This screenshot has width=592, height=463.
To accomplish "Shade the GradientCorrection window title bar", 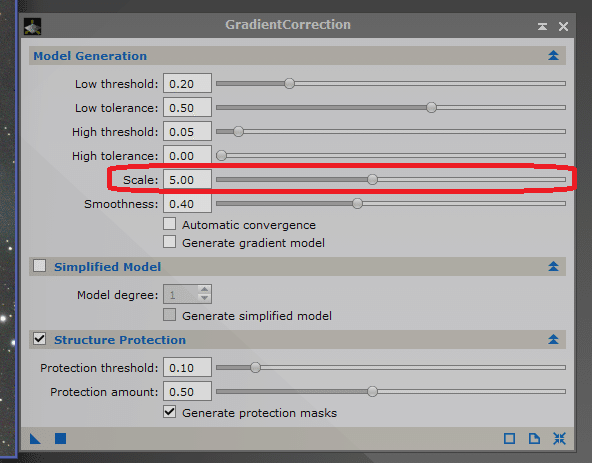I will (543, 26).
